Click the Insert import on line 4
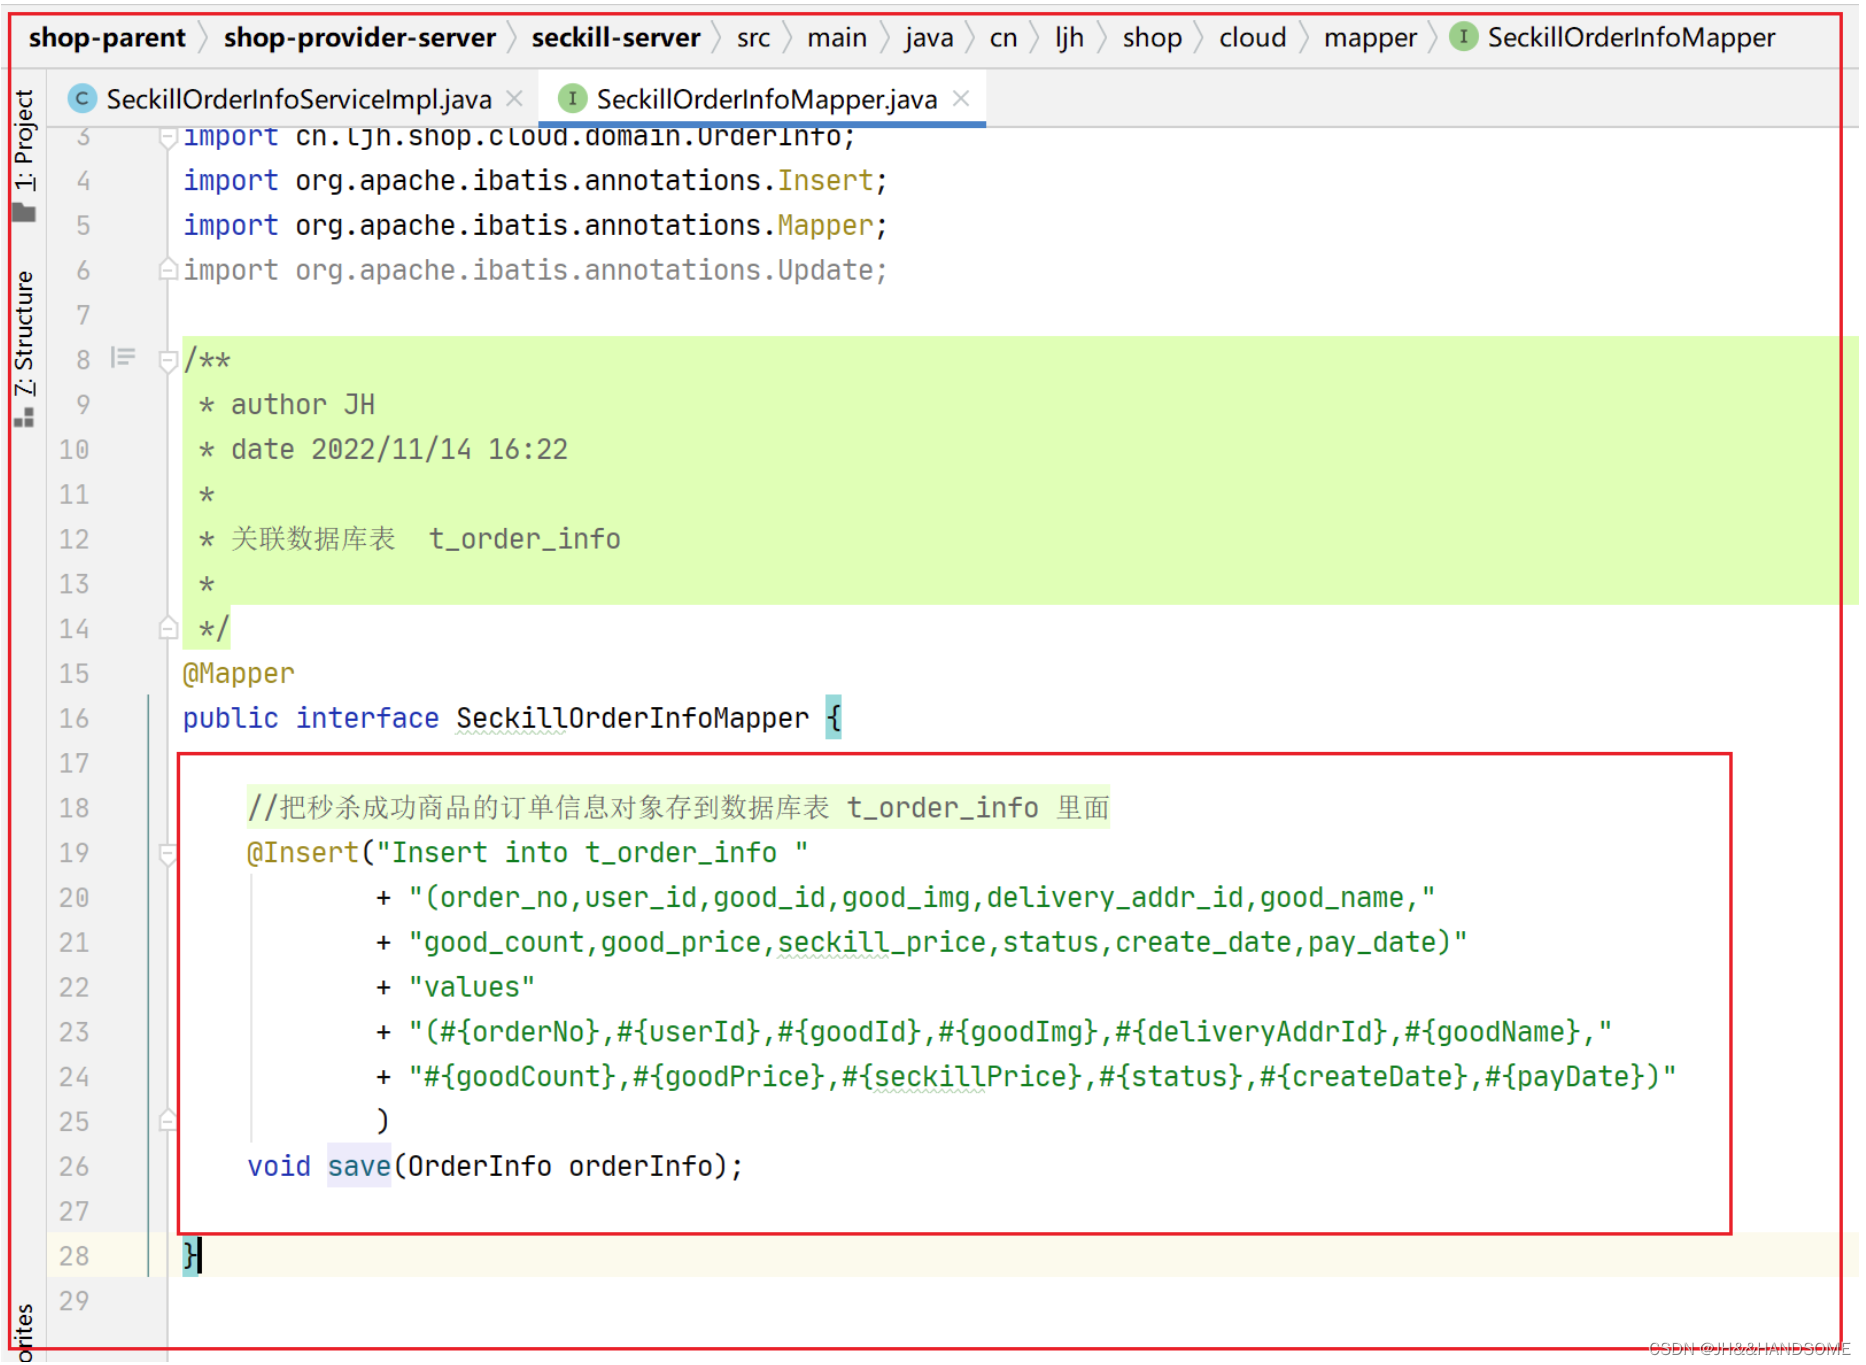The height and width of the screenshot is (1365, 1866). (825, 180)
